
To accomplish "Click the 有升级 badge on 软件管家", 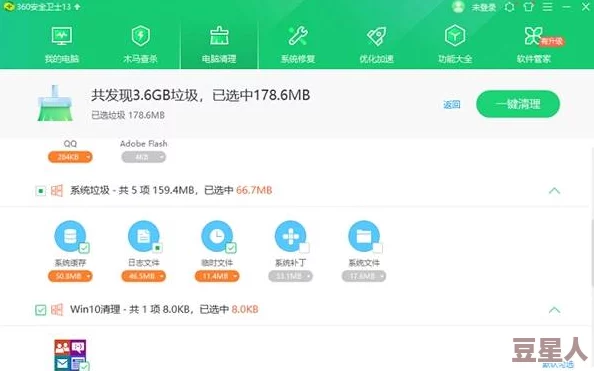I will pyautogui.click(x=552, y=41).
